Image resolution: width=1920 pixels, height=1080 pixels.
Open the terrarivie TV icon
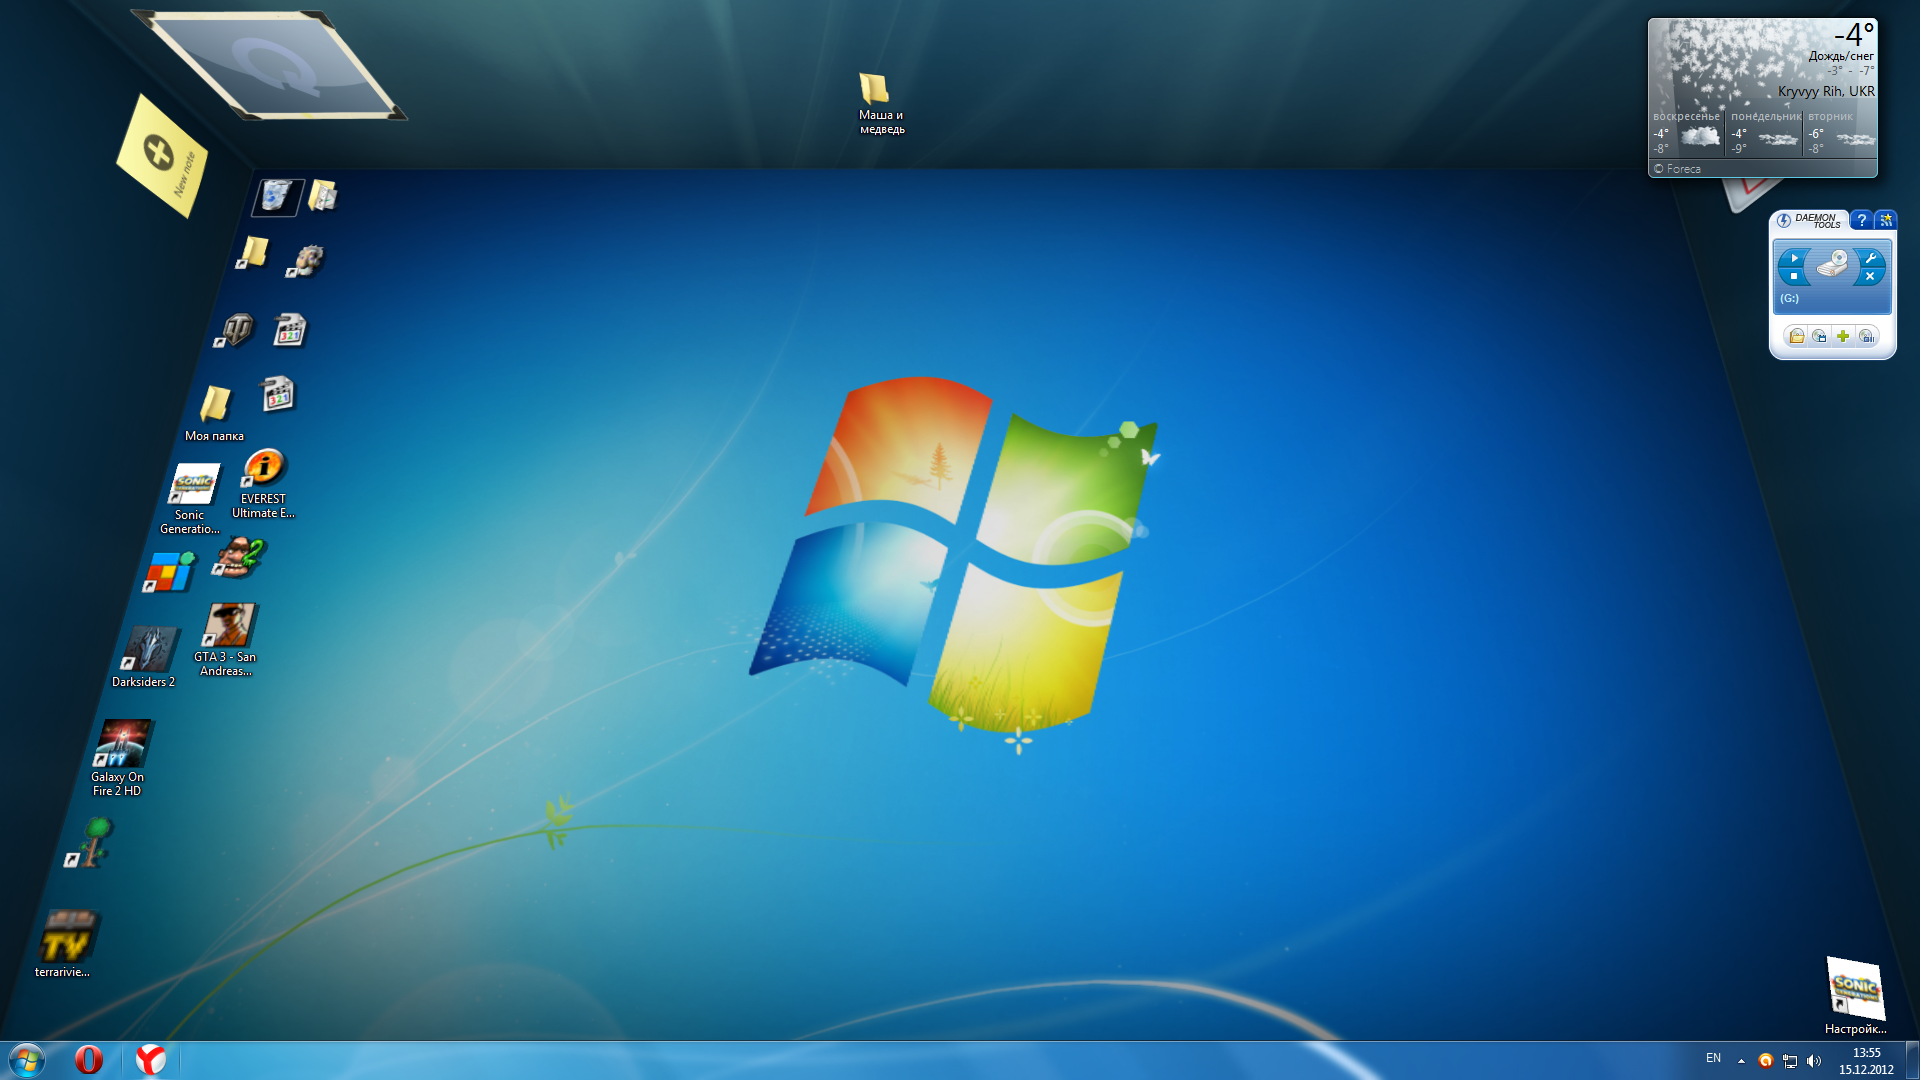coord(65,944)
